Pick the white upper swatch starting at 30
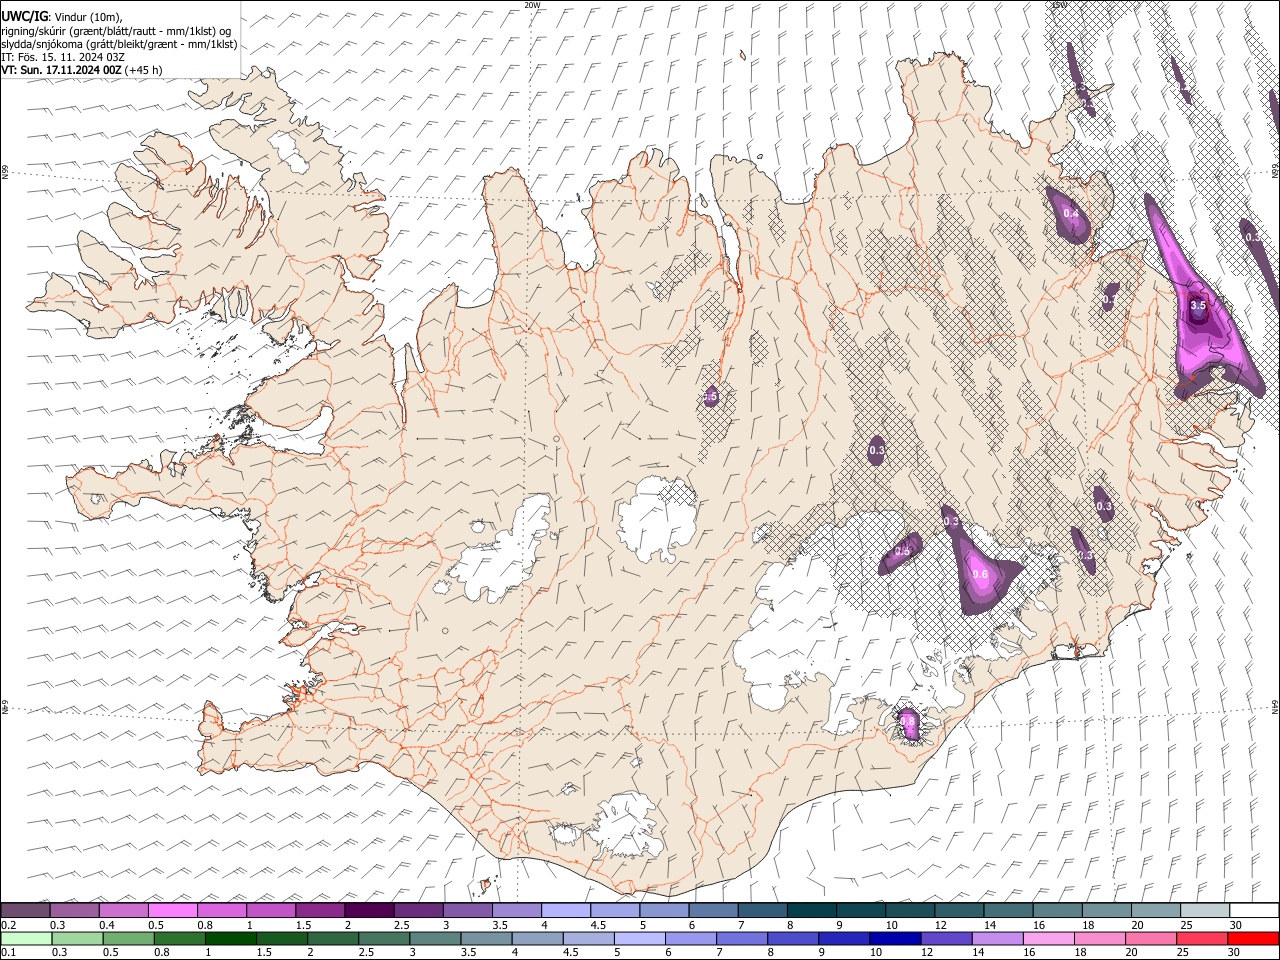The width and height of the screenshot is (1280, 960). click(1254, 910)
